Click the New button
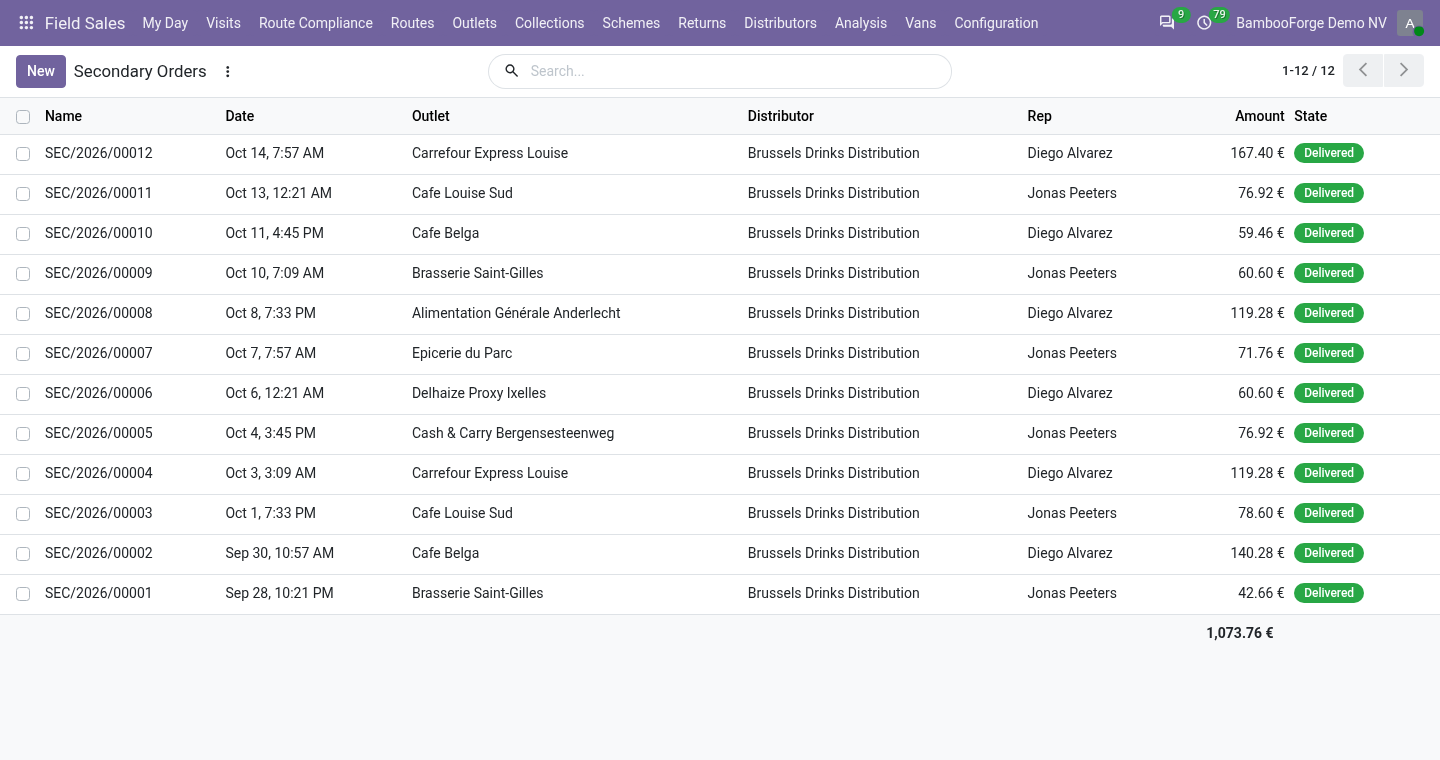The height and width of the screenshot is (760, 1440). pos(41,71)
